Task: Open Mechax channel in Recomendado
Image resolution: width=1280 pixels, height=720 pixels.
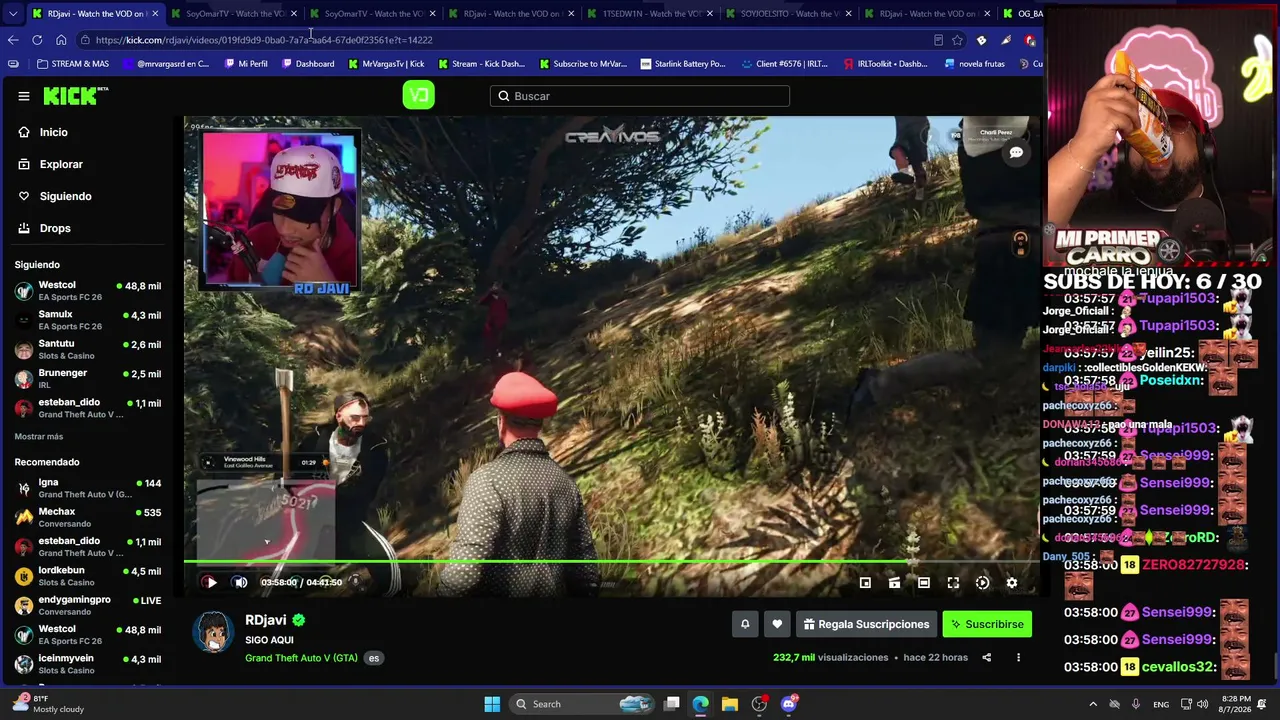Action: [88, 517]
